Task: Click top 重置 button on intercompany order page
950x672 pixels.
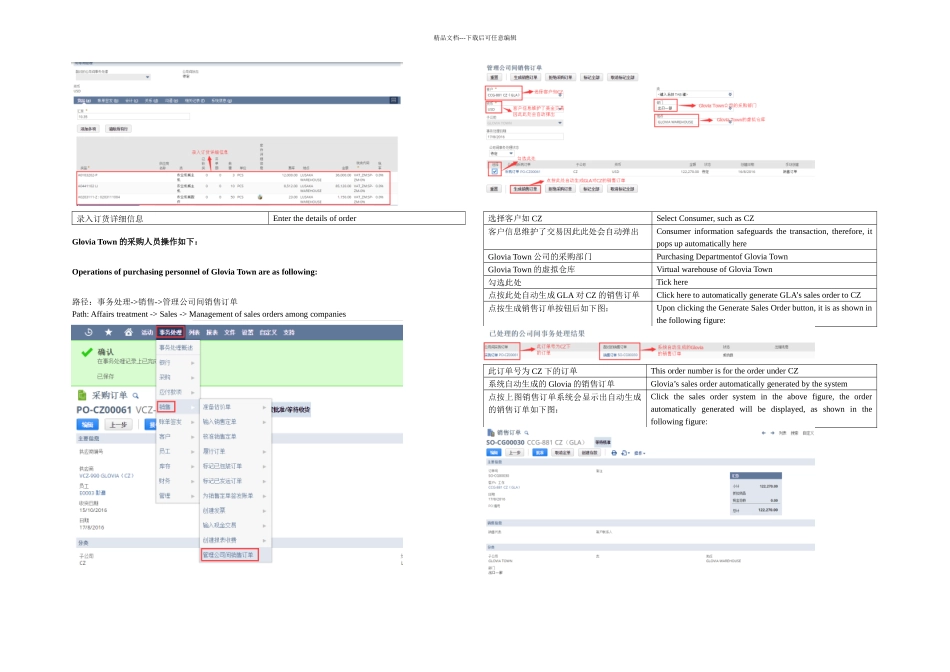Action: click(494, 78)
